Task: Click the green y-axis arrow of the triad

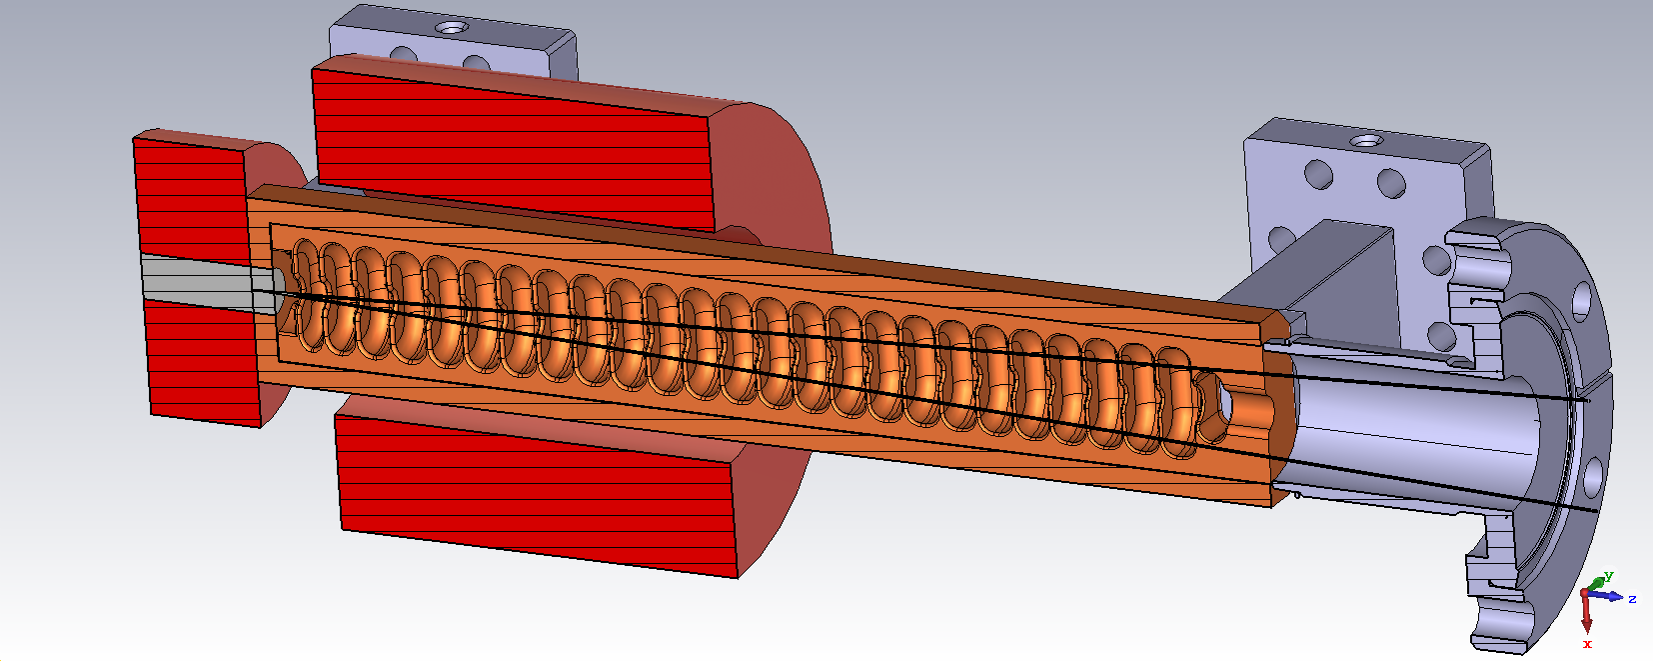Action: click(x=1596, y=584)
